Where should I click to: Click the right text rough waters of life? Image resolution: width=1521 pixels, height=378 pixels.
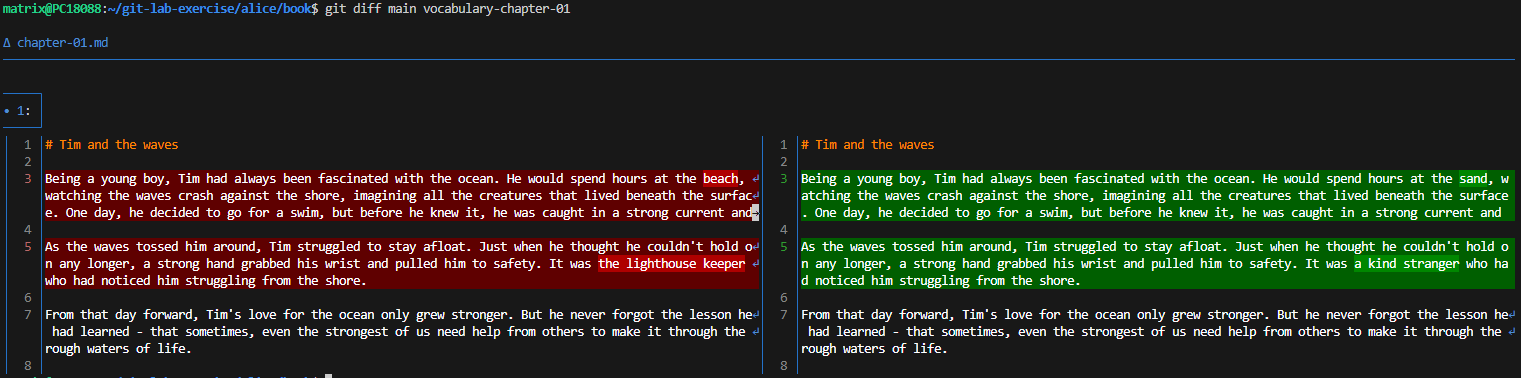point(874,349)
